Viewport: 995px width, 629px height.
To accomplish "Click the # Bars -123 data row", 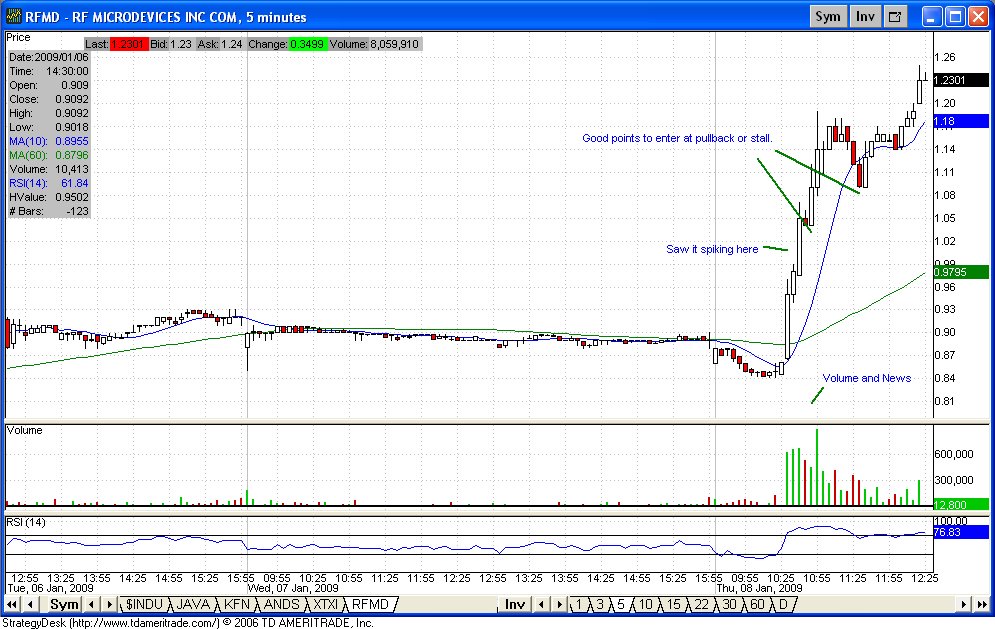I will tap(49, 211).
